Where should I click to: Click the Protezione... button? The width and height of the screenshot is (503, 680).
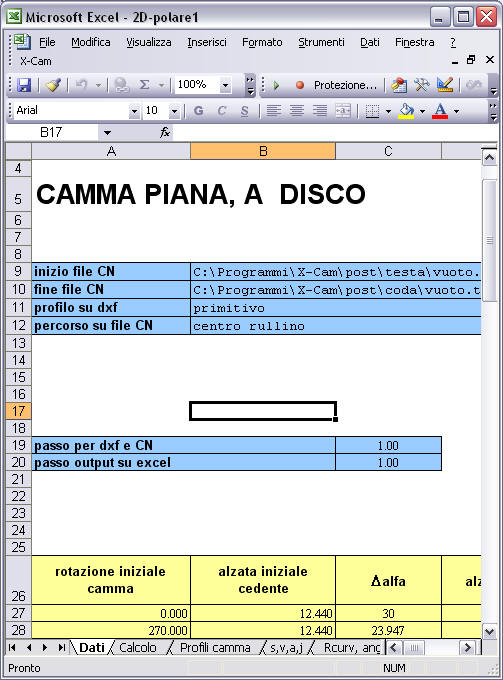[345, 85]
